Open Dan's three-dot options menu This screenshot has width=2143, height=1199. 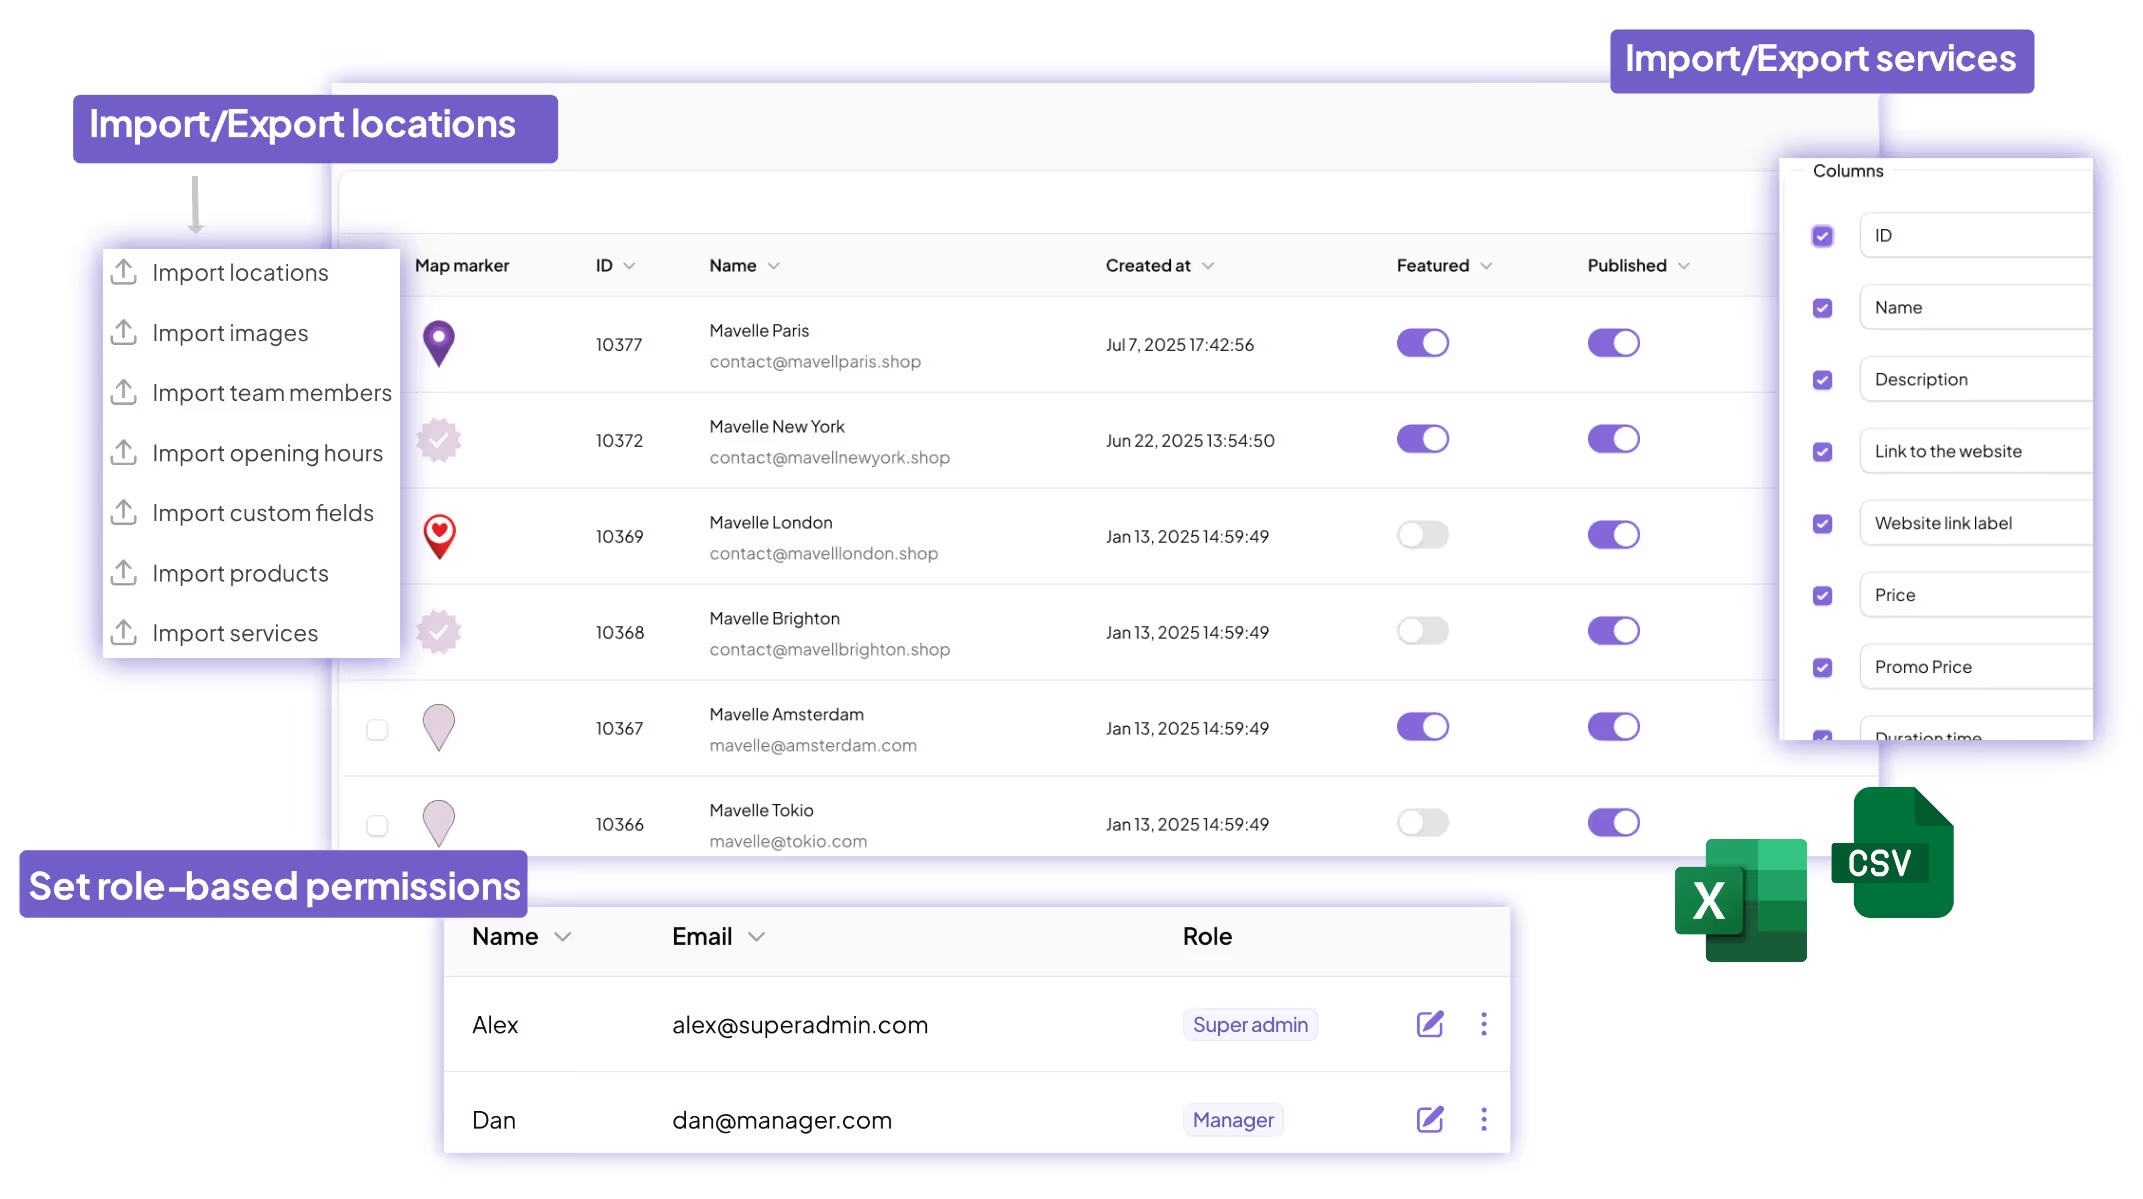click(x=1485, y=1119)
